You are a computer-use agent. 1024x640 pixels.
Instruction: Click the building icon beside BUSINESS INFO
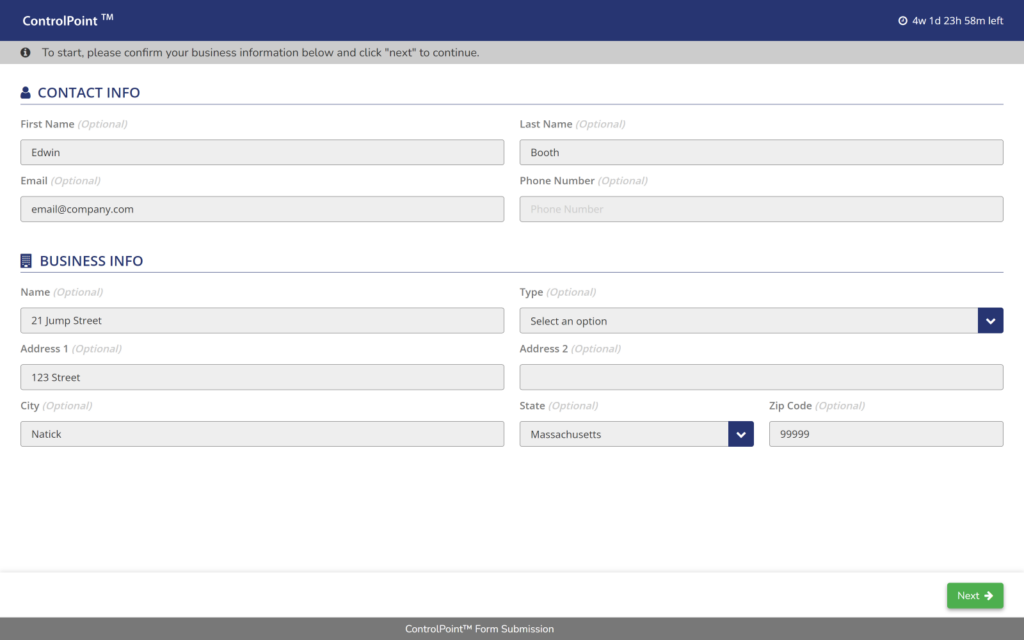(25, 260)
